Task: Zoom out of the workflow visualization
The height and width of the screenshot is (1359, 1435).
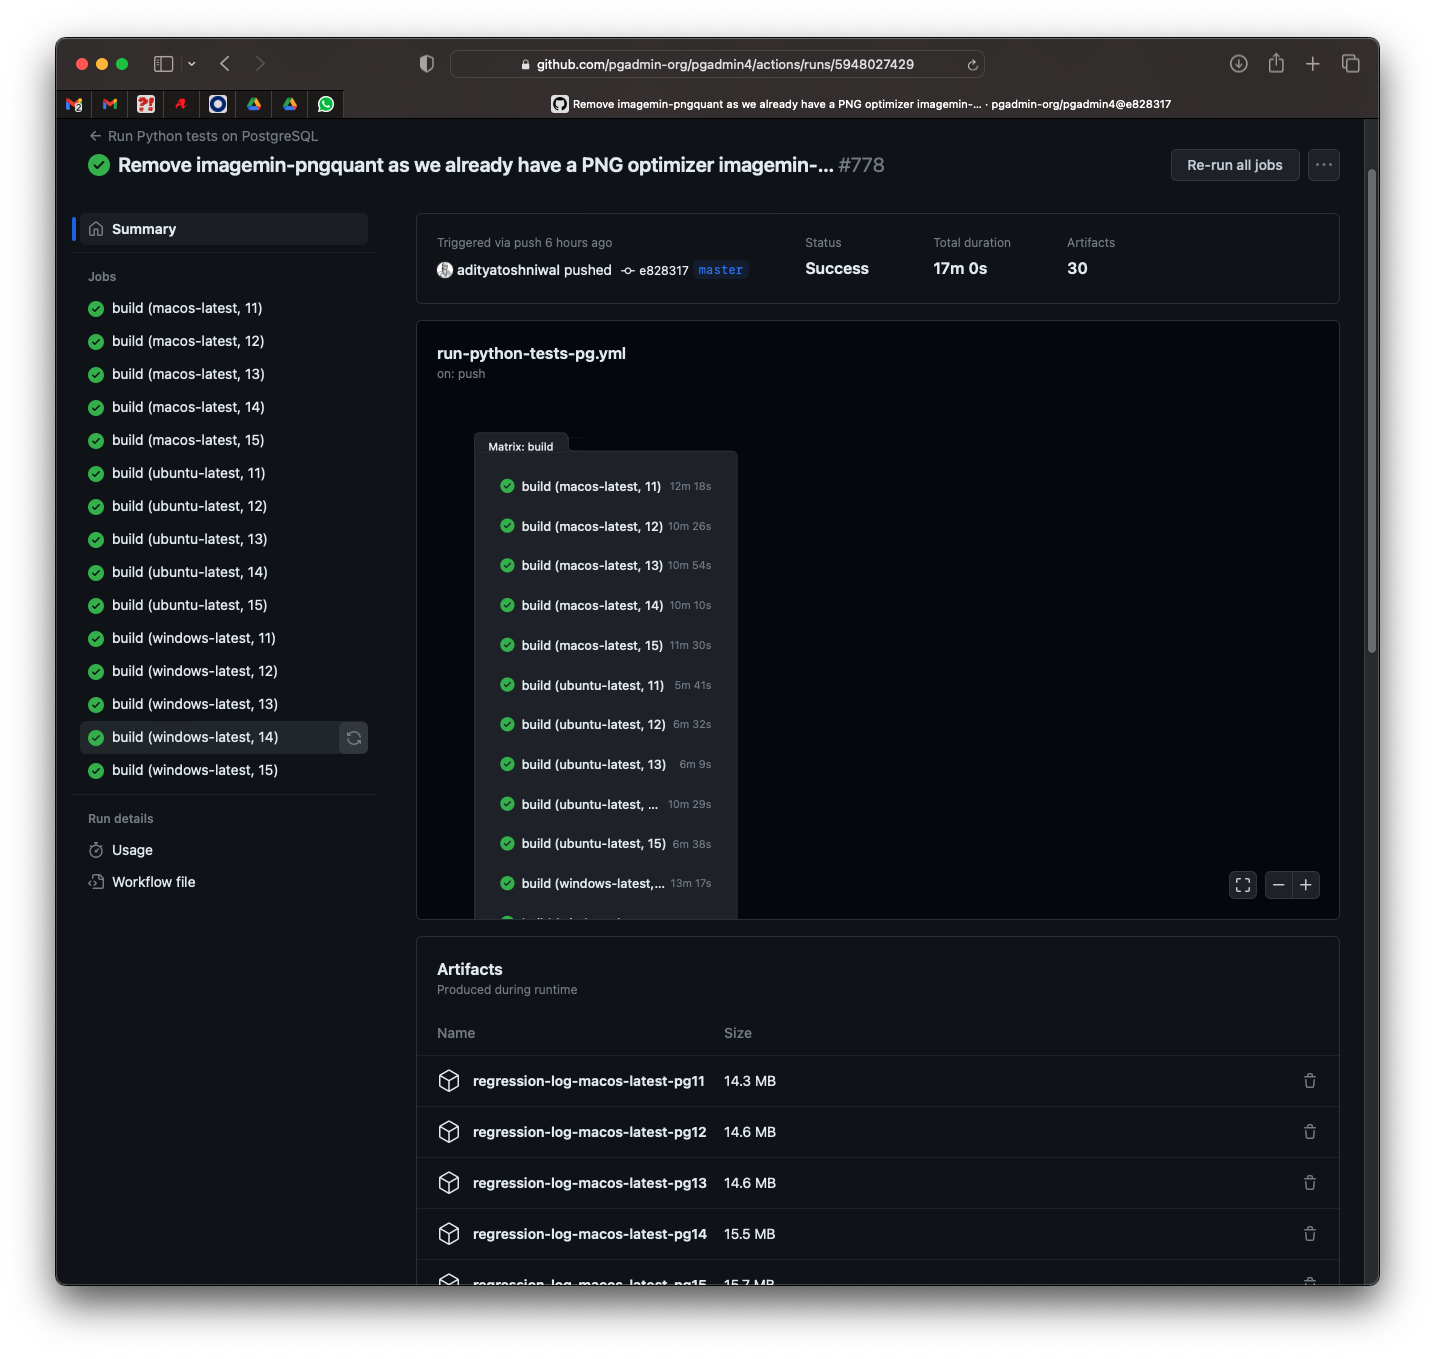Action: (1279, 885)
